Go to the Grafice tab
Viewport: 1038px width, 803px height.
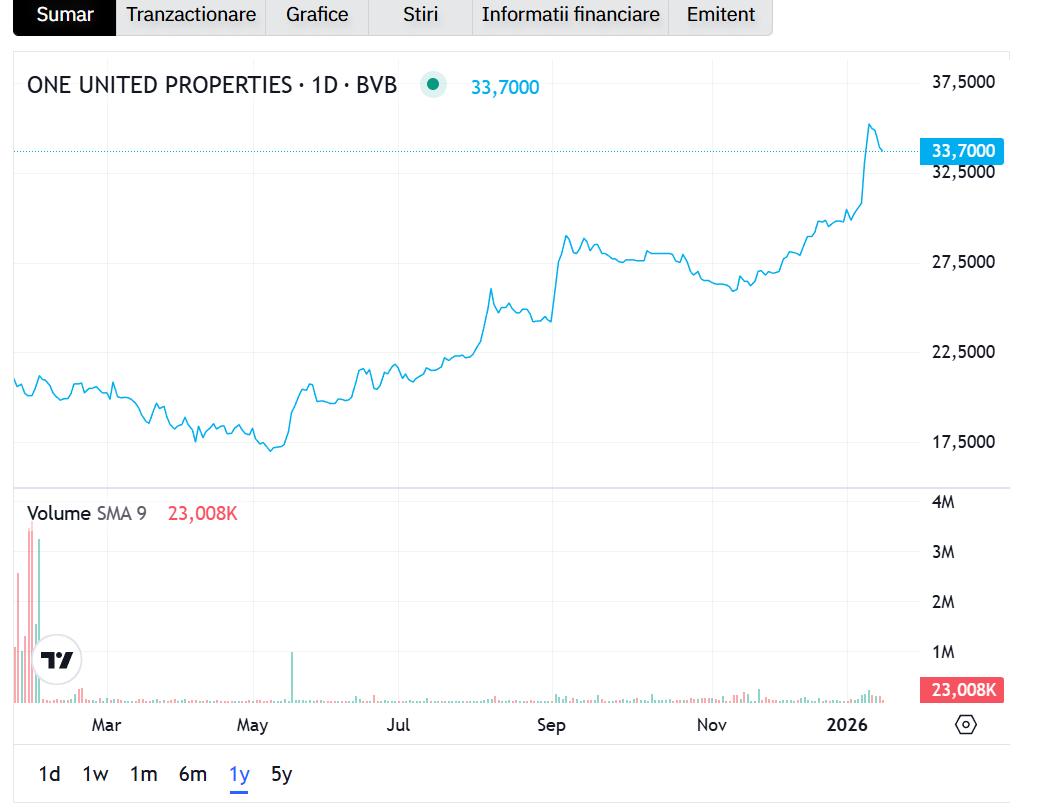(x=317, y=15)
